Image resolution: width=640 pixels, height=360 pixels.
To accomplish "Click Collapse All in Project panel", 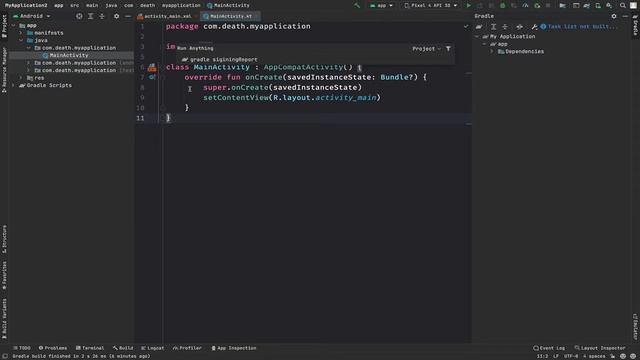I will click(102, 16).
